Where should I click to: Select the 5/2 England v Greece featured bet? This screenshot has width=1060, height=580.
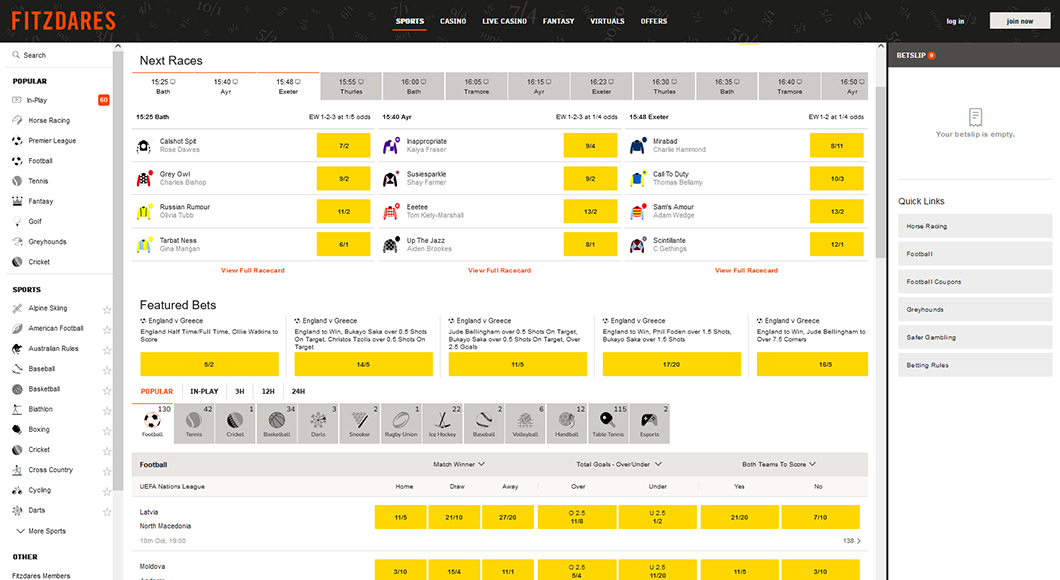point(209,364)
